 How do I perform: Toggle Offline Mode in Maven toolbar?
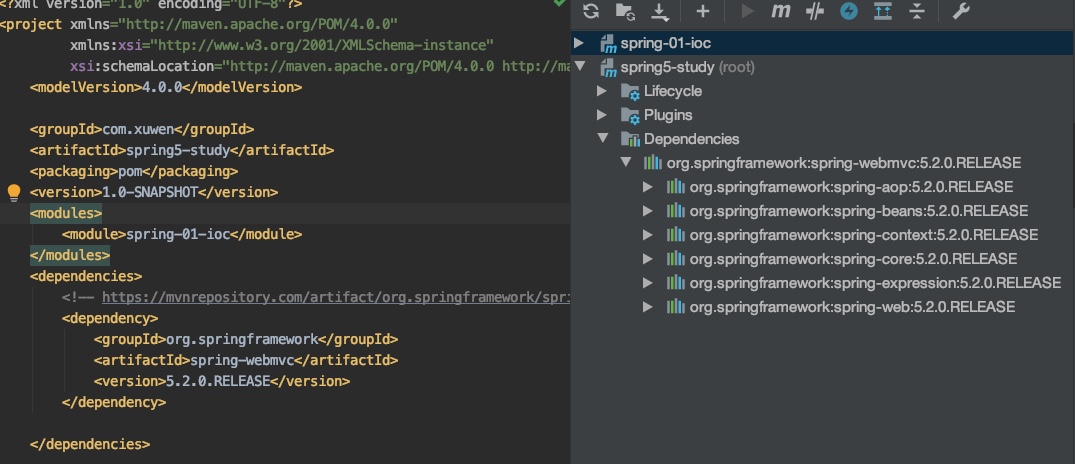pos(816,11)
